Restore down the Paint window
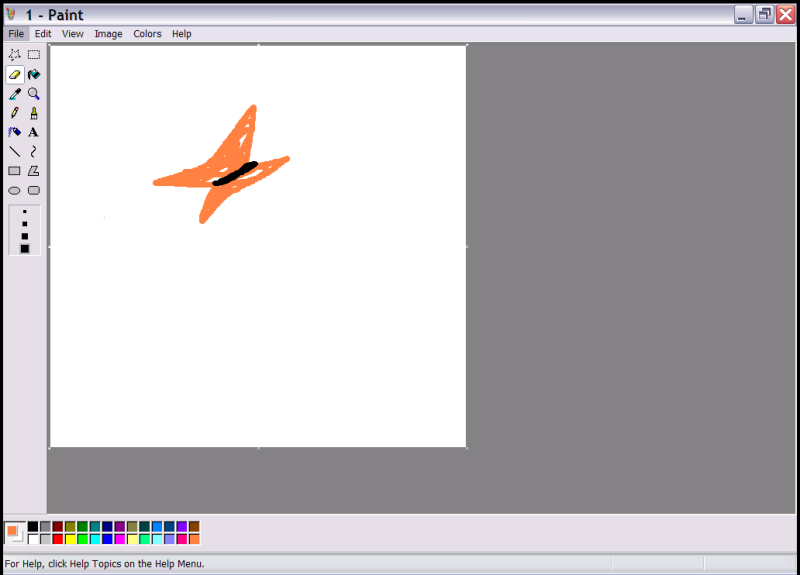The image size is (800, 575). point(764,15)
